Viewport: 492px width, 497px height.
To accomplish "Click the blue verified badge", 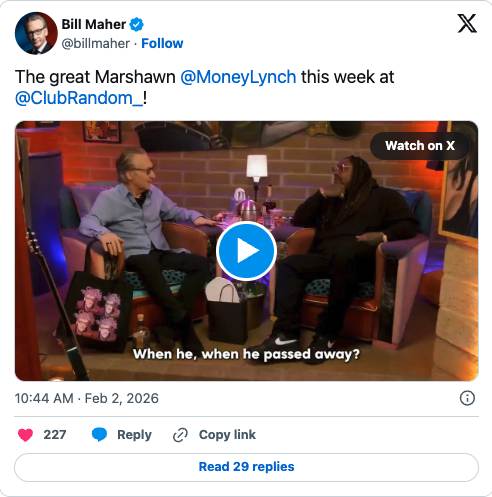I will [136, 24].
